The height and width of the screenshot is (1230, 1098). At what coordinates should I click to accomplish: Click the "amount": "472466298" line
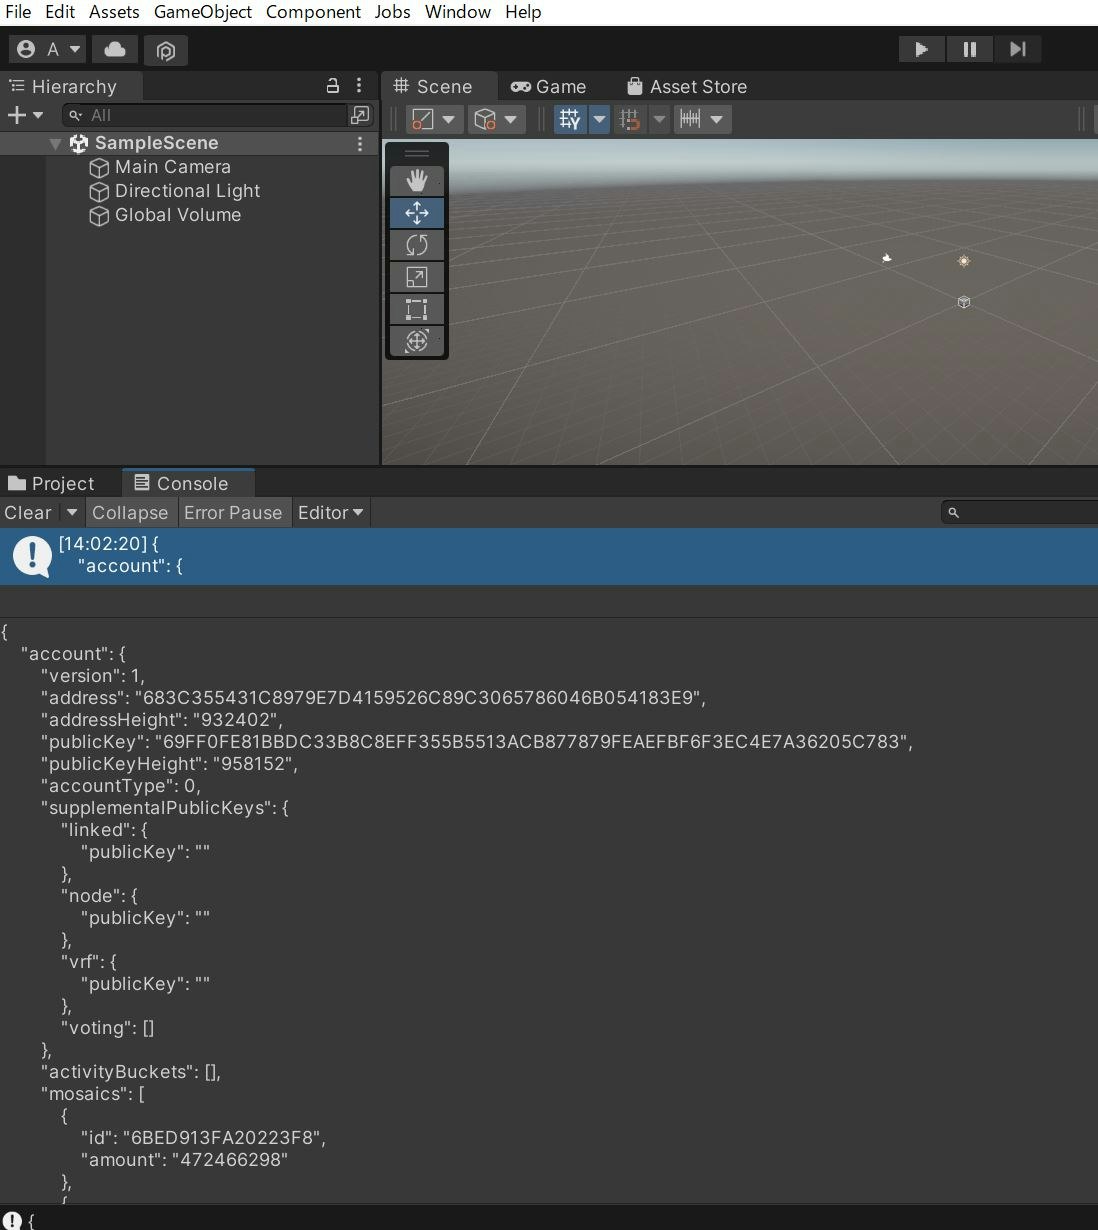(184, 1160)
